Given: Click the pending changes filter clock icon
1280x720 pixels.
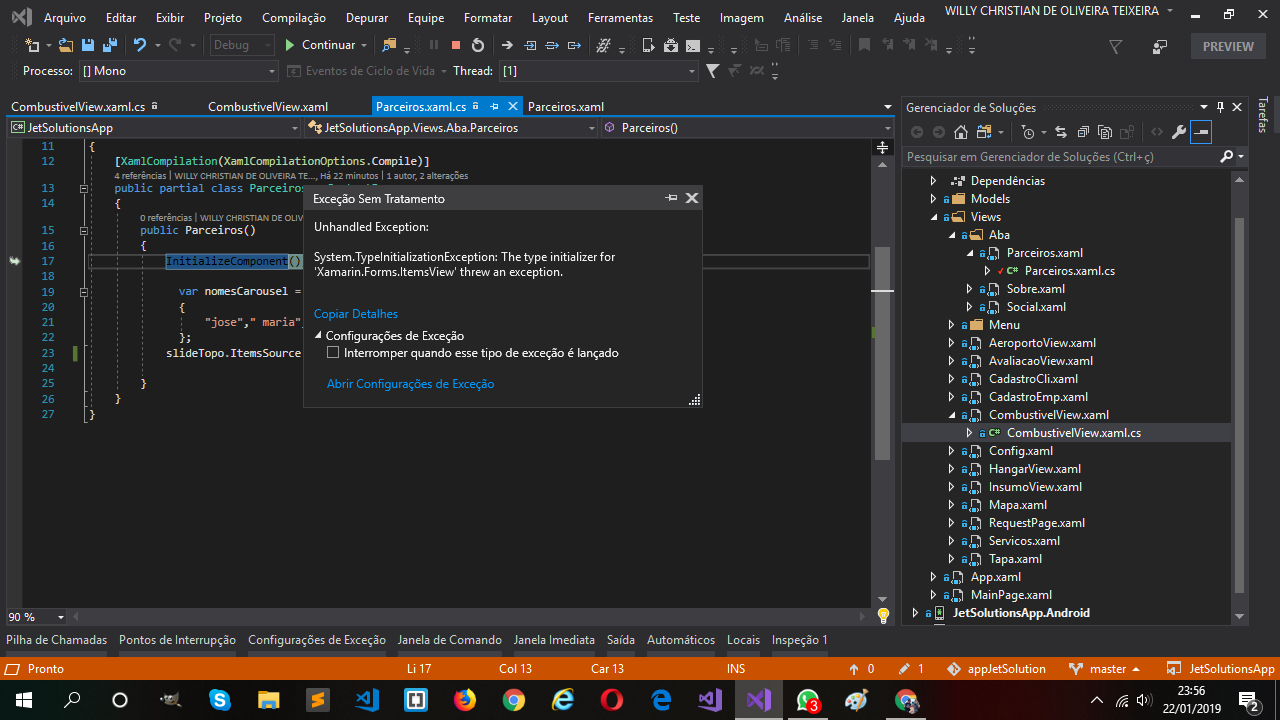Looking at the screenshot, I should pyautogui.click(x=1028, y=132).
